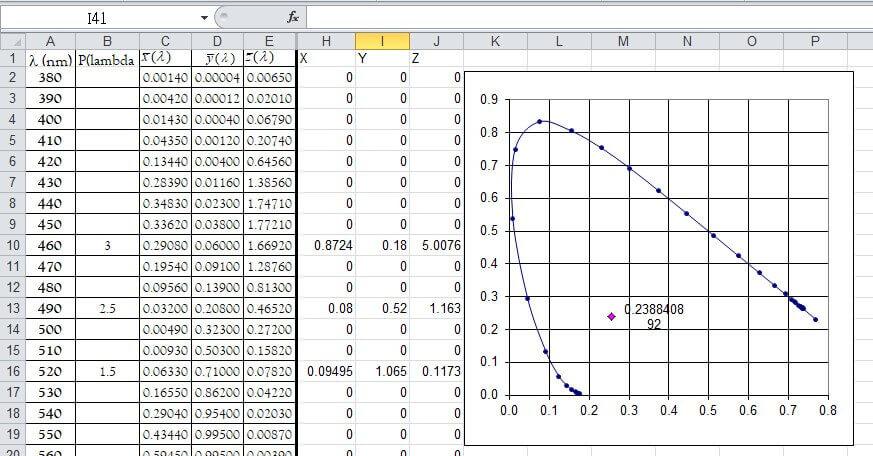Image resolution: width=873 pixels, height=456 pixels.
Task: Click the 0.8 label on the horizontal axis
Action: (x=827, y=409)
